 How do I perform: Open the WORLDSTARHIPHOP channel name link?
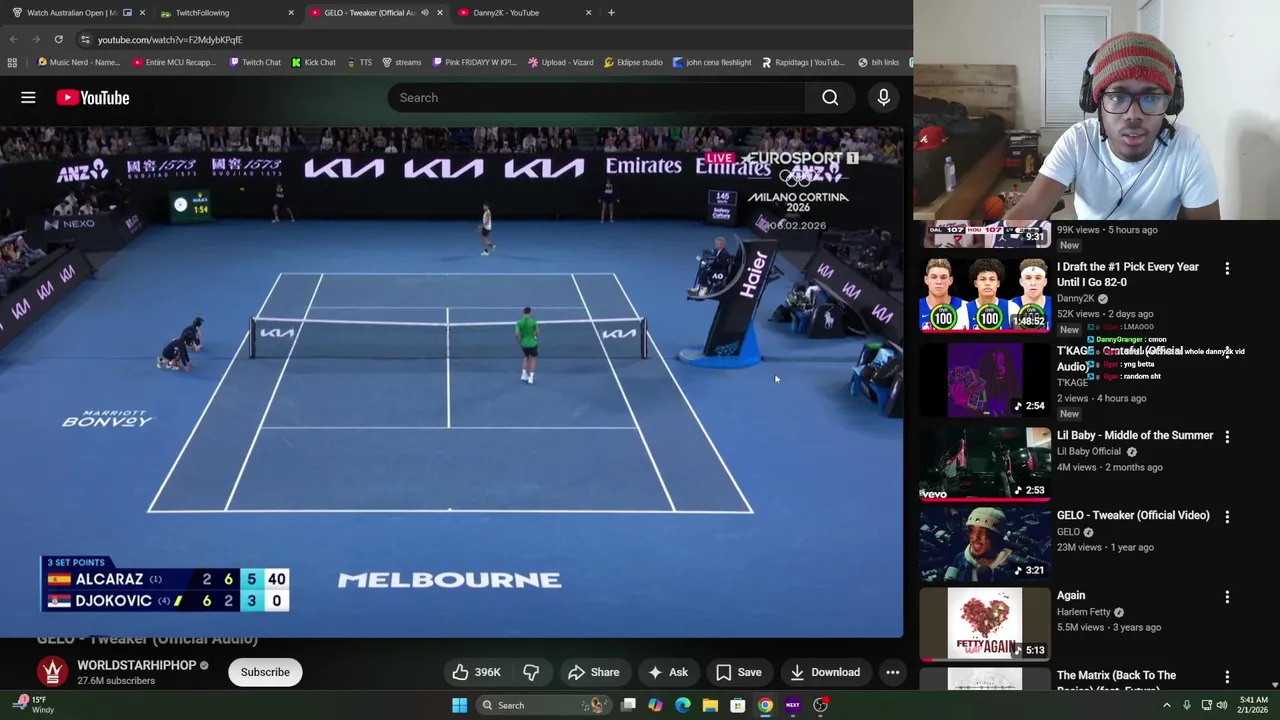point(136,665)
